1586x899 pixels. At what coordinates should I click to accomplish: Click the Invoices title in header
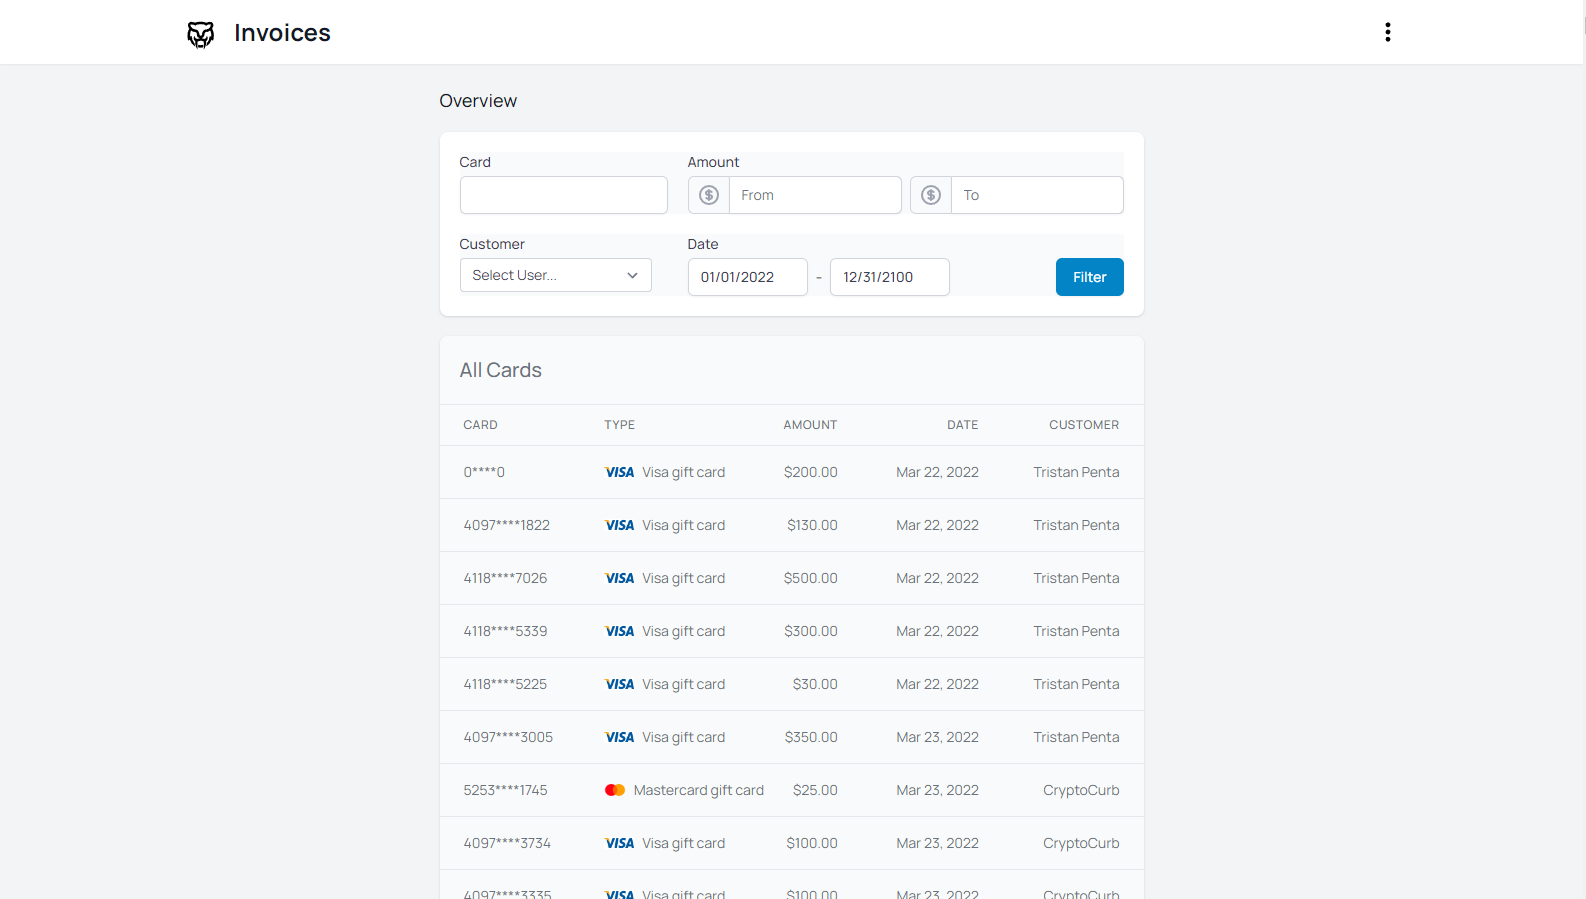(x=282, y=33)
